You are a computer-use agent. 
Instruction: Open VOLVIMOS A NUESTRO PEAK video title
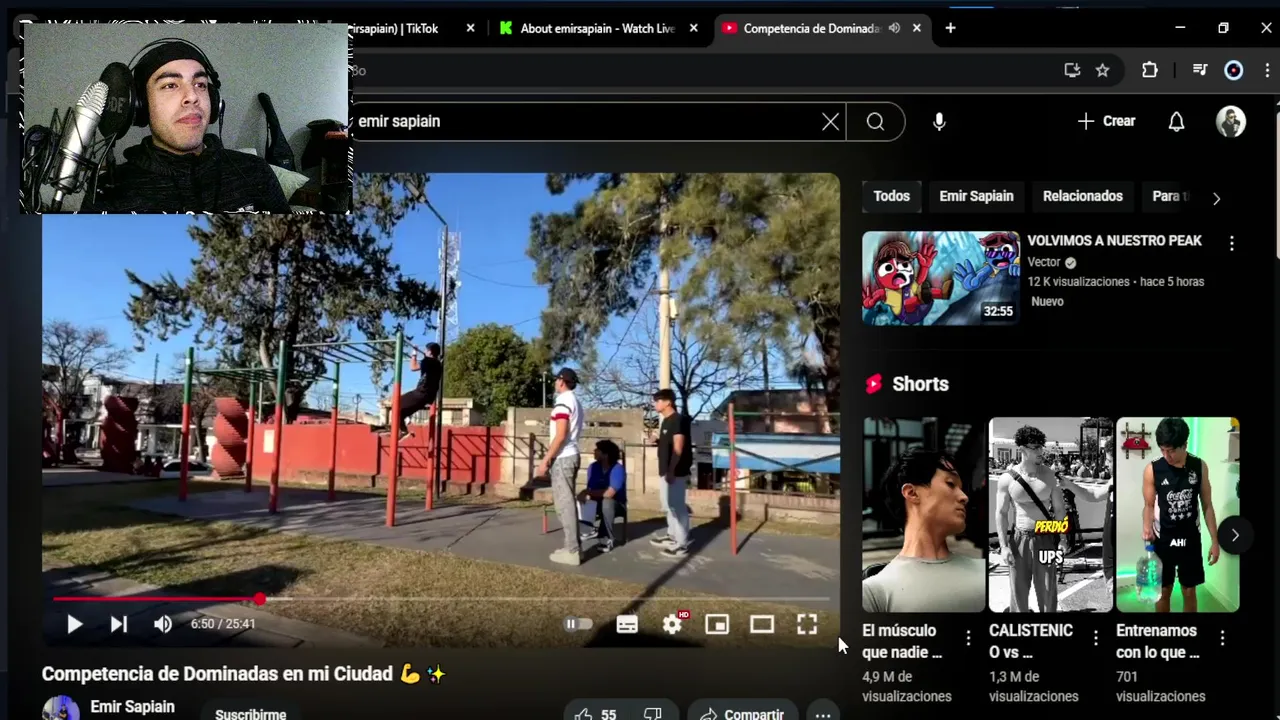pos(1114,241)
